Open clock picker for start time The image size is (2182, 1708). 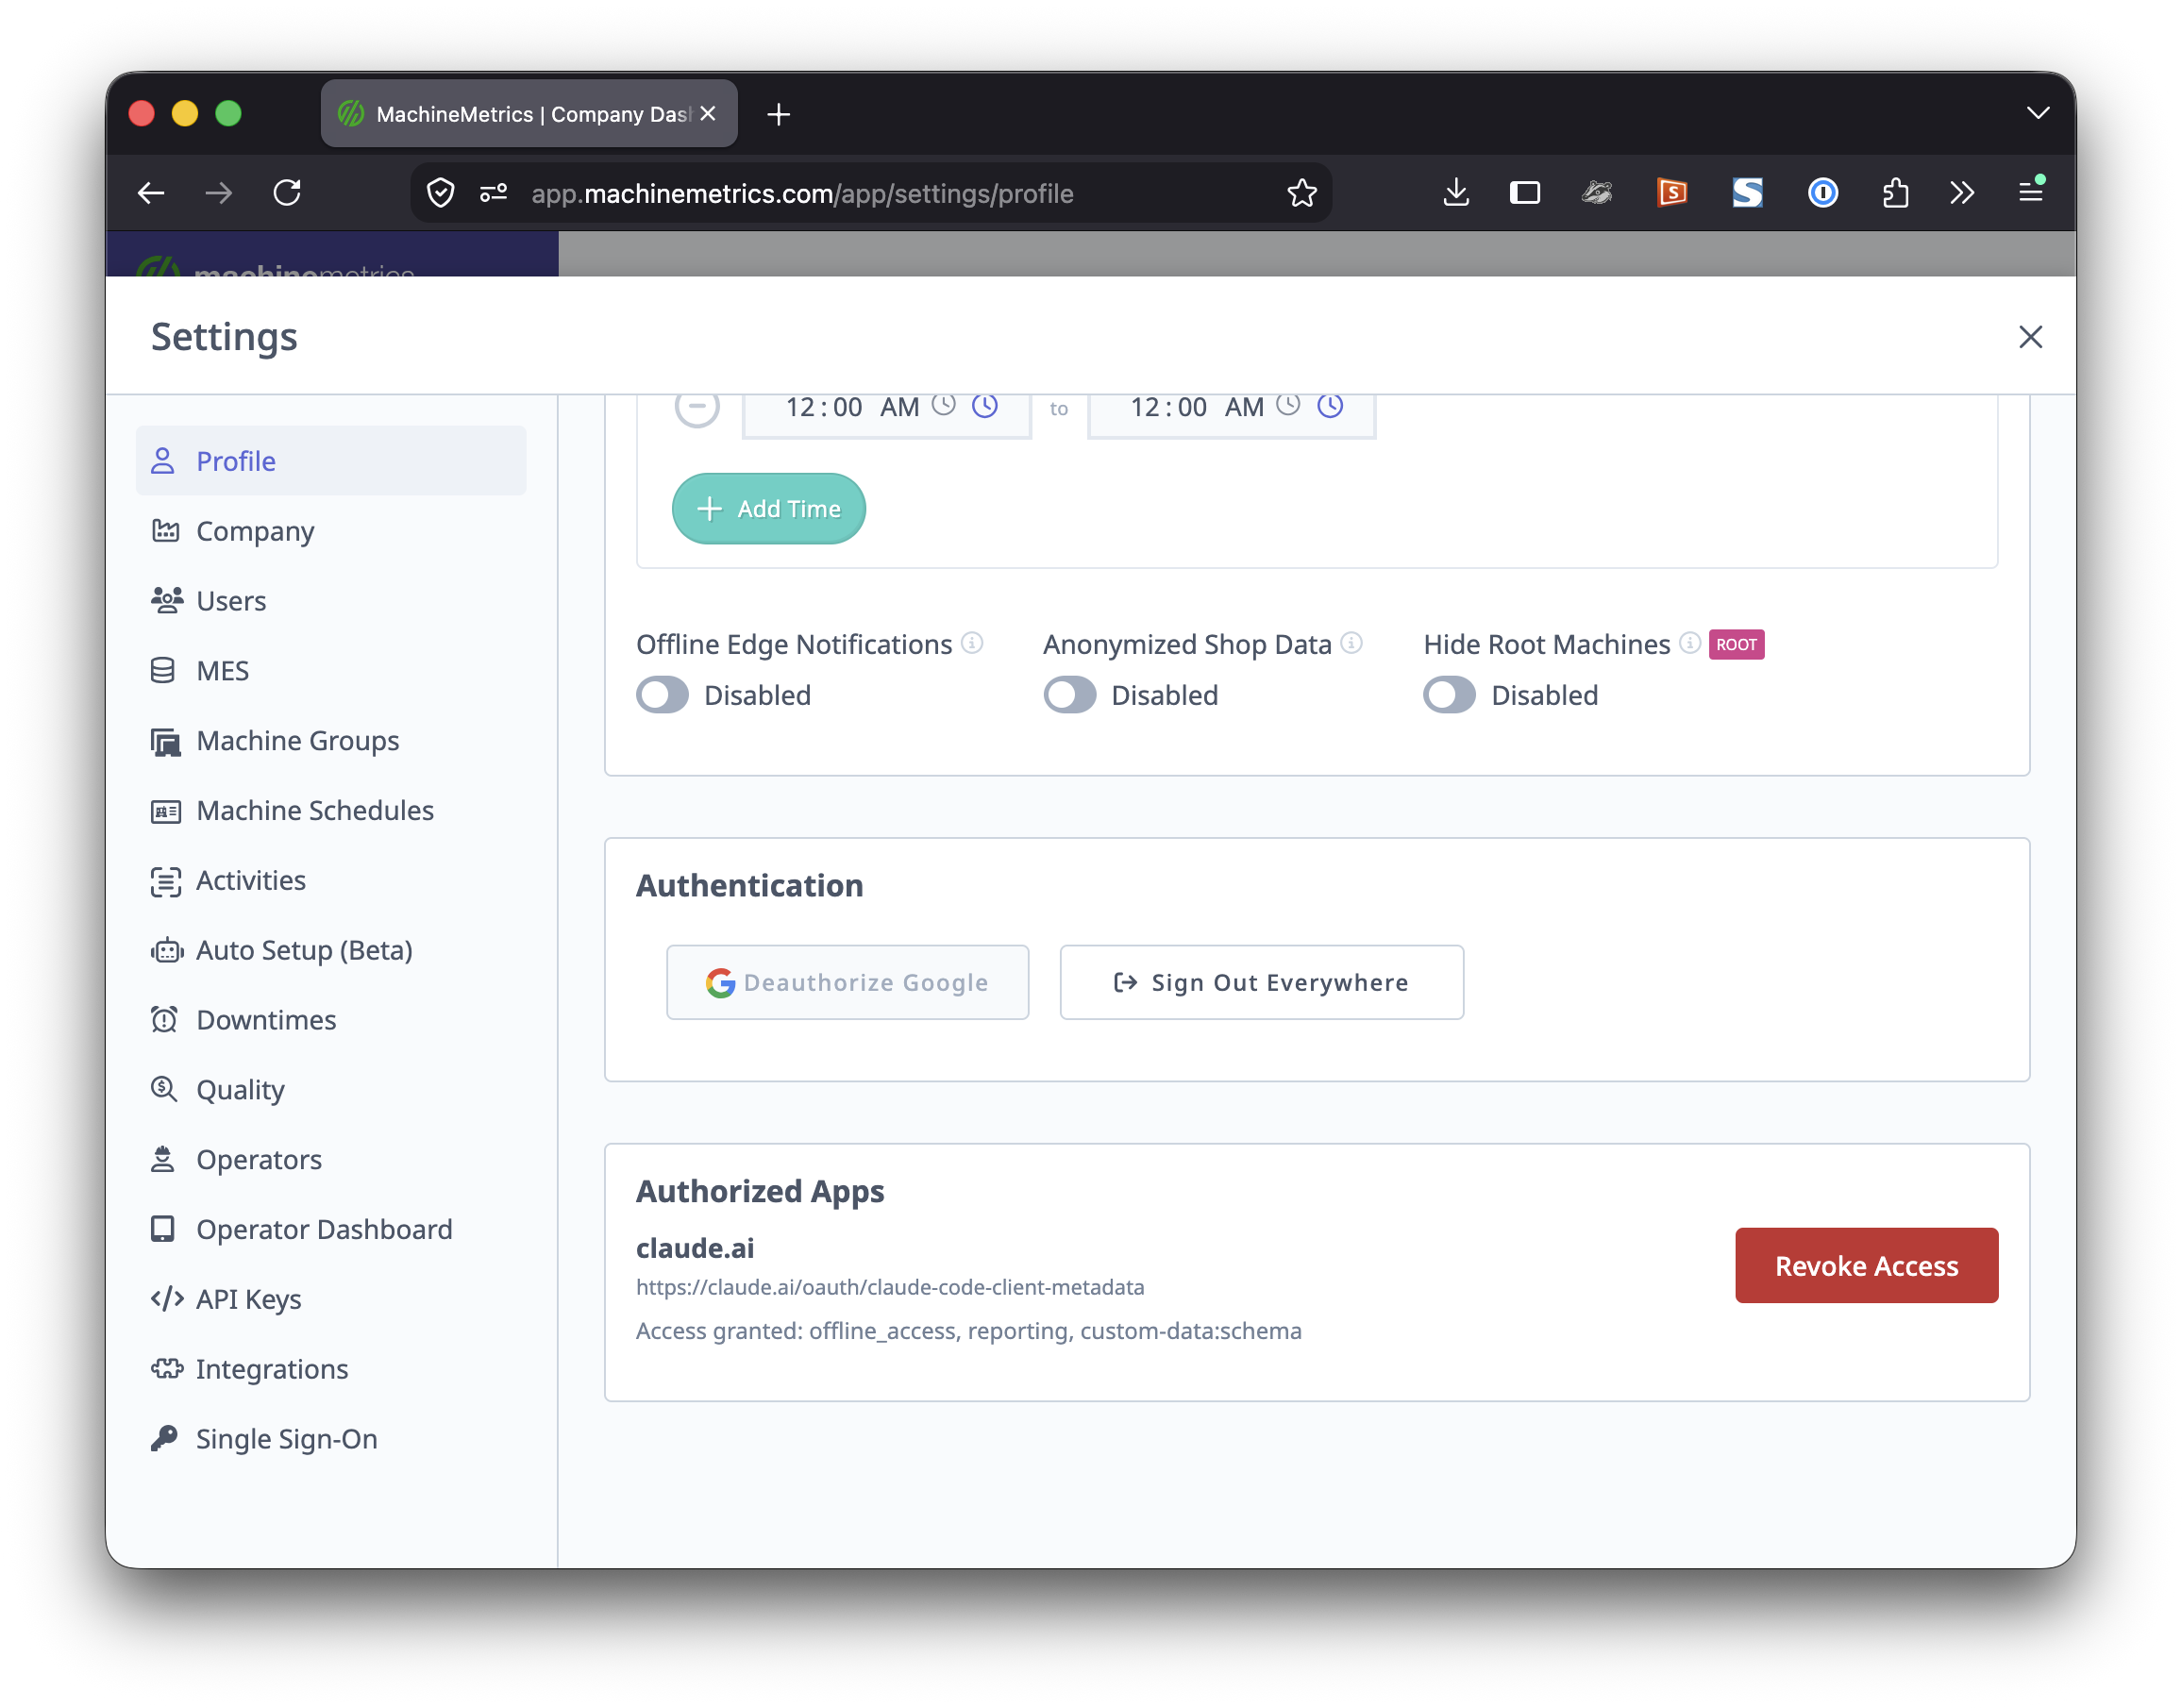tap(984, 405)
